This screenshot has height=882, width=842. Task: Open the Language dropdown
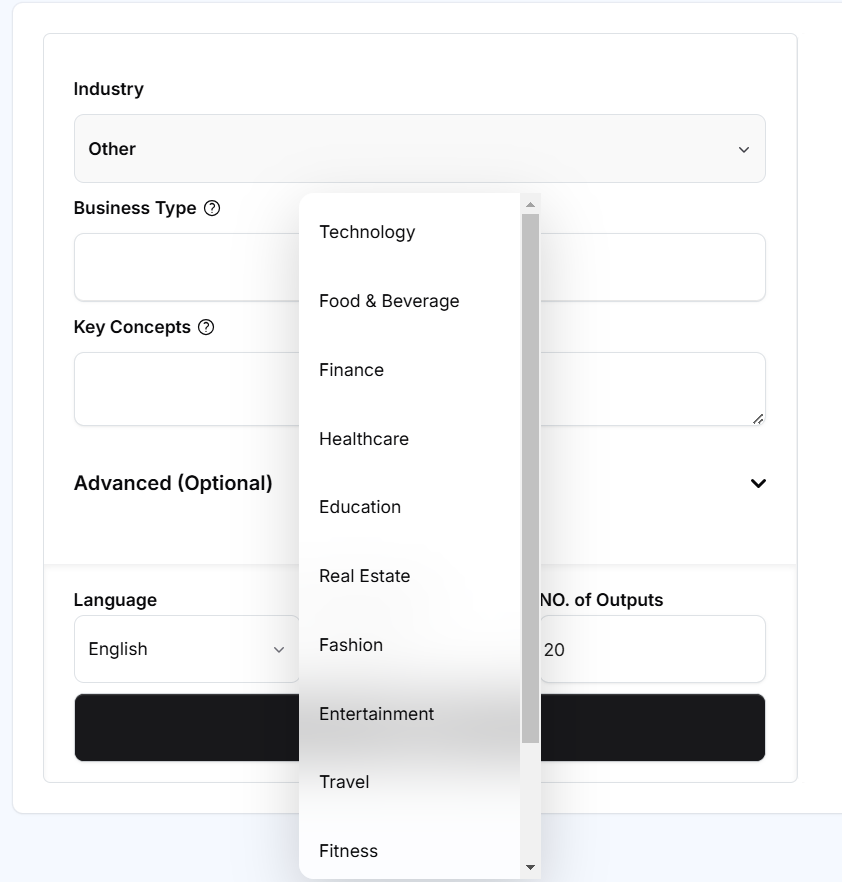pyautogui.click(x=187, y=649)
